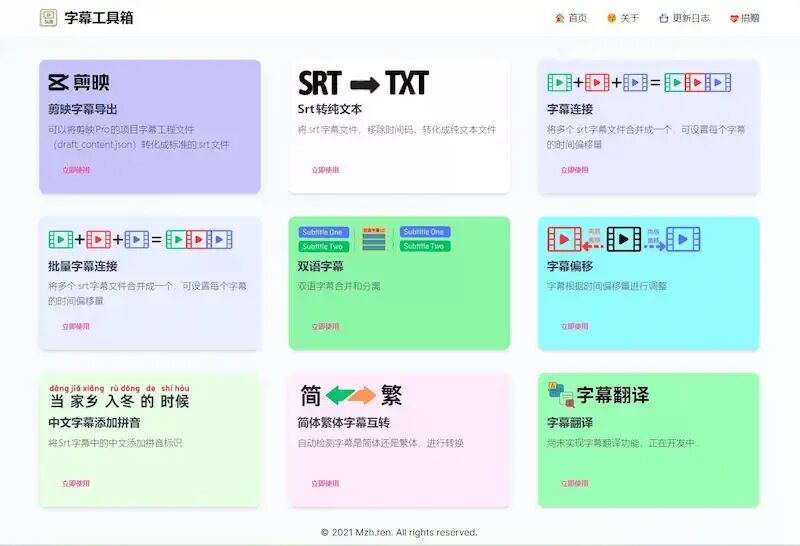This screenshot has width=800, height=546.
Task: Click the 字幕工具箱 logo icon
Action: pos(48,18)
